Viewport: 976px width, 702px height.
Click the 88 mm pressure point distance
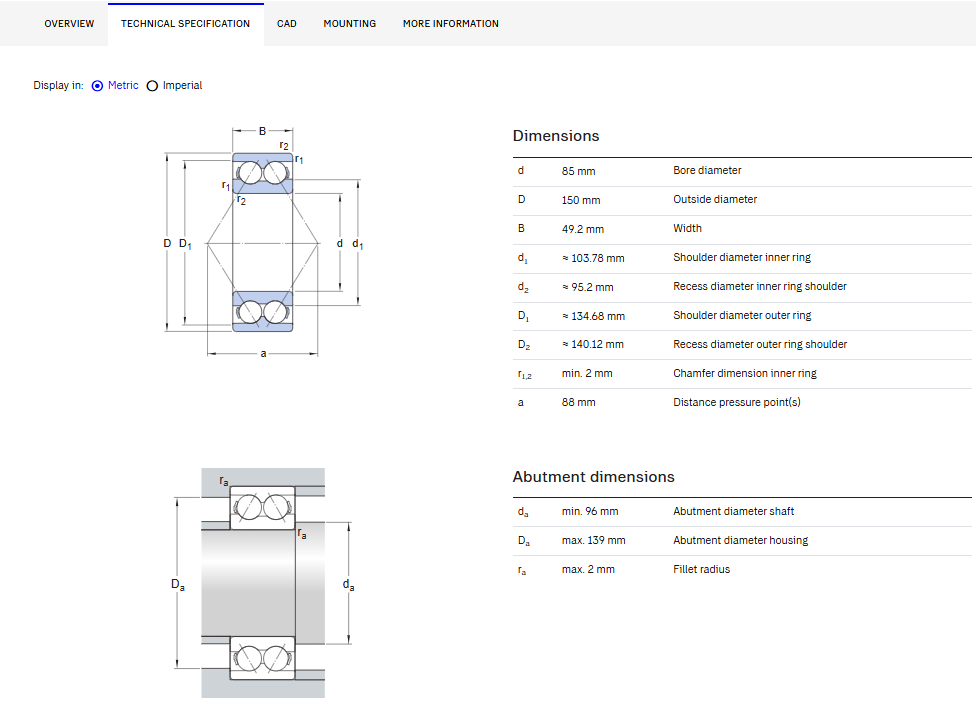[578, 403]
